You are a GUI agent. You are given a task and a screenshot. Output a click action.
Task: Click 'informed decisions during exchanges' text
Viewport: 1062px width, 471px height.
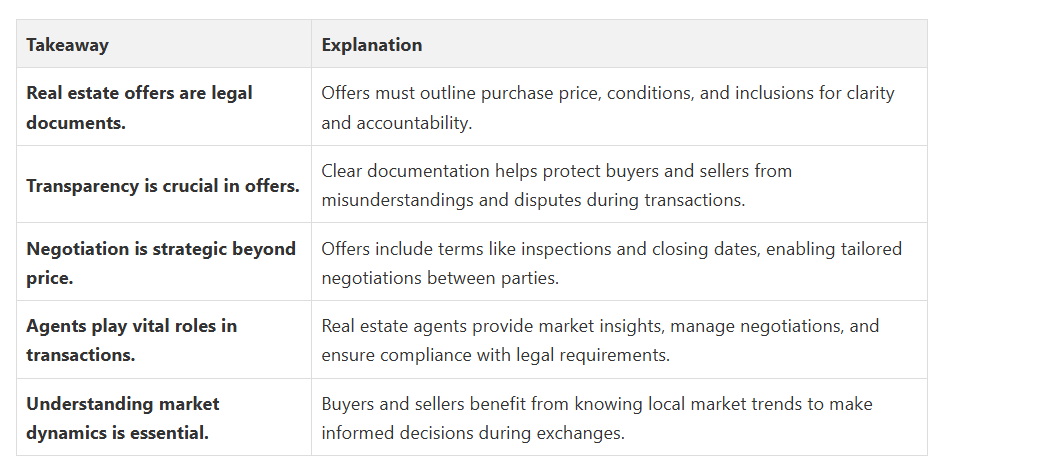473,433
